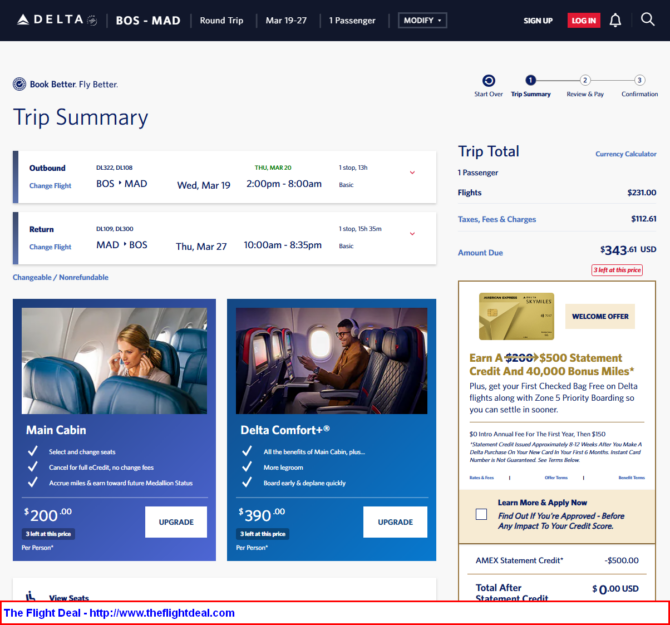
Task: Click outbound time 2:00pm - 8:00am
Action: click(284, 184)
